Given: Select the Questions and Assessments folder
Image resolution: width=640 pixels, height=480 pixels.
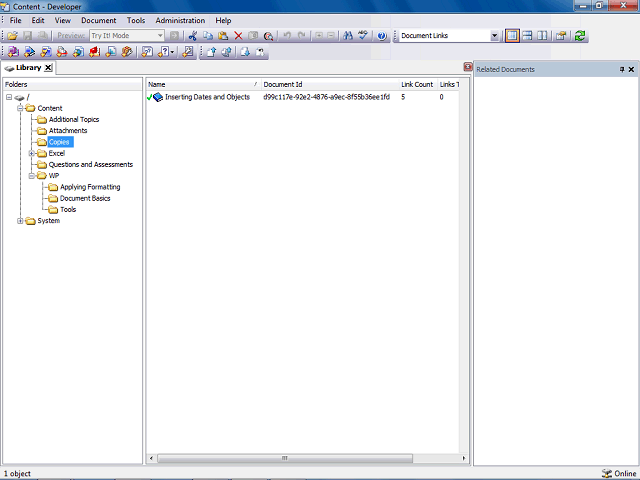Looking at the screenshot, I should 91,164.
